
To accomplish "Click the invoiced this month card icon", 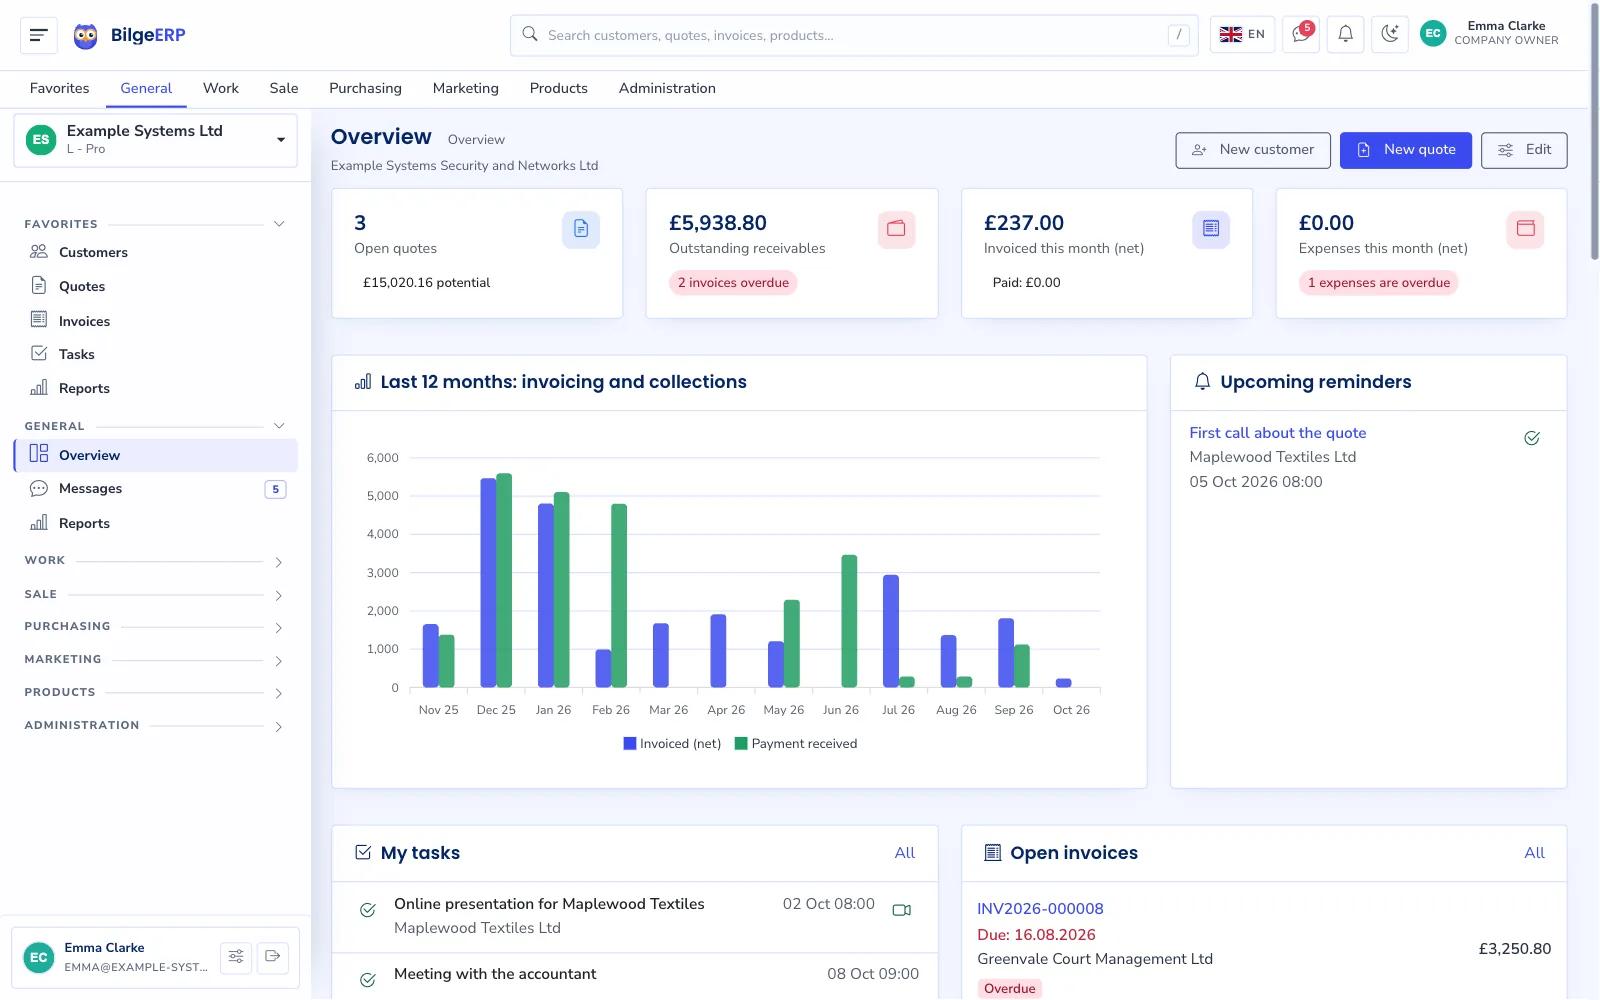I will click(x=1211, y=229).
